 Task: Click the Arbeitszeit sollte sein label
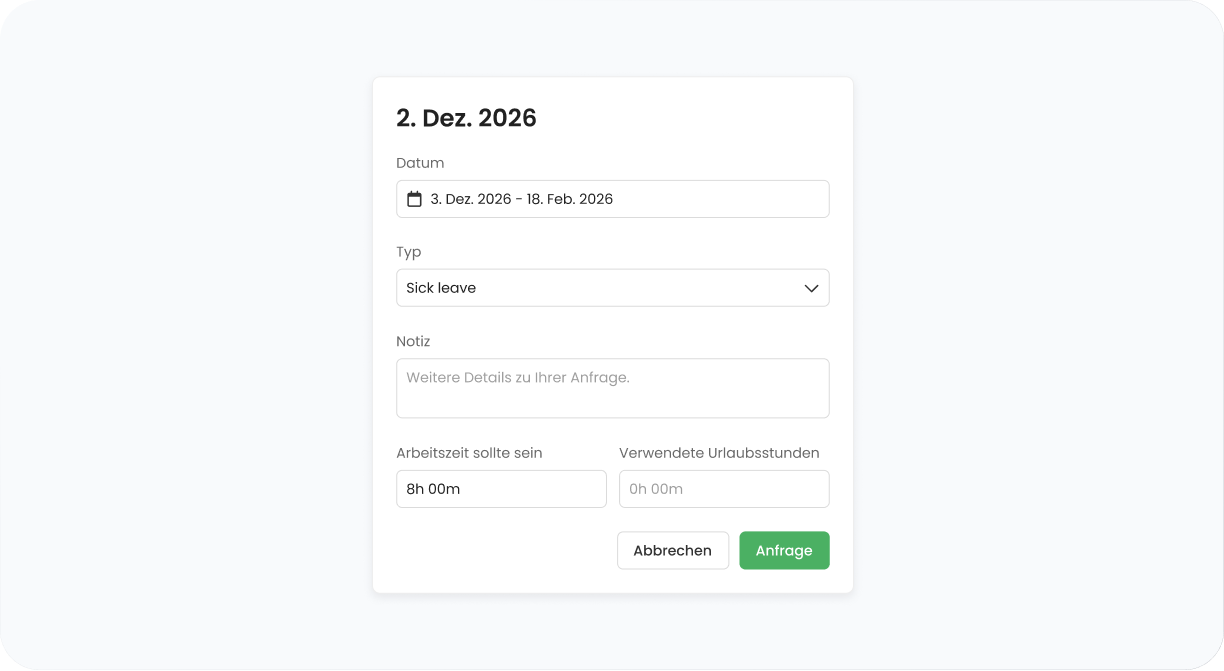click(x=469, y=453)
